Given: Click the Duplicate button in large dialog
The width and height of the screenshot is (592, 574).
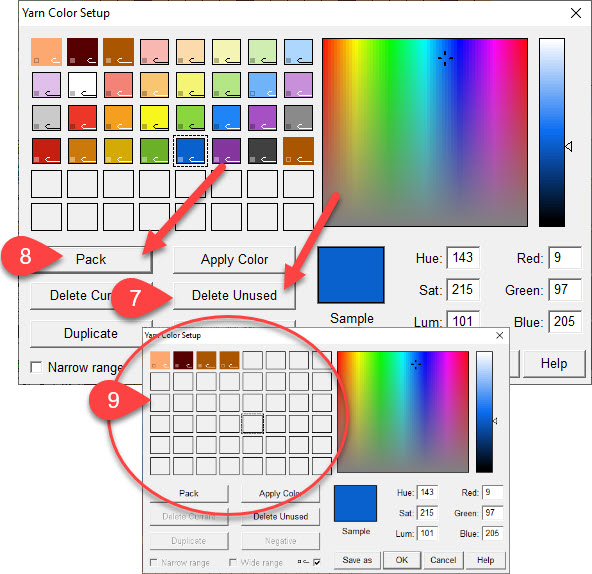Looking at the screenshot, I should point(91,333).
